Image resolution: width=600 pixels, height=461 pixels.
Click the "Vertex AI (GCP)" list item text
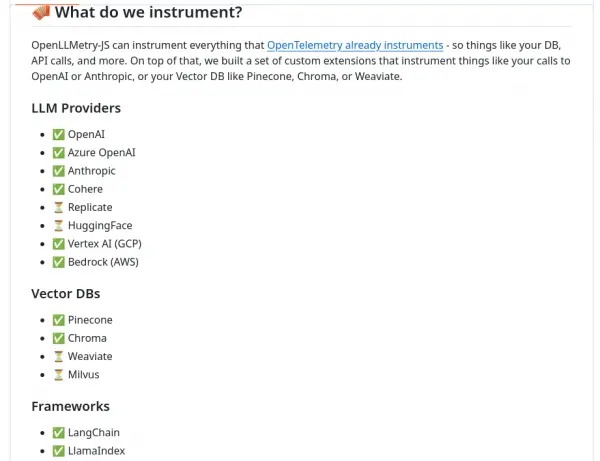[x=105, y=244]
